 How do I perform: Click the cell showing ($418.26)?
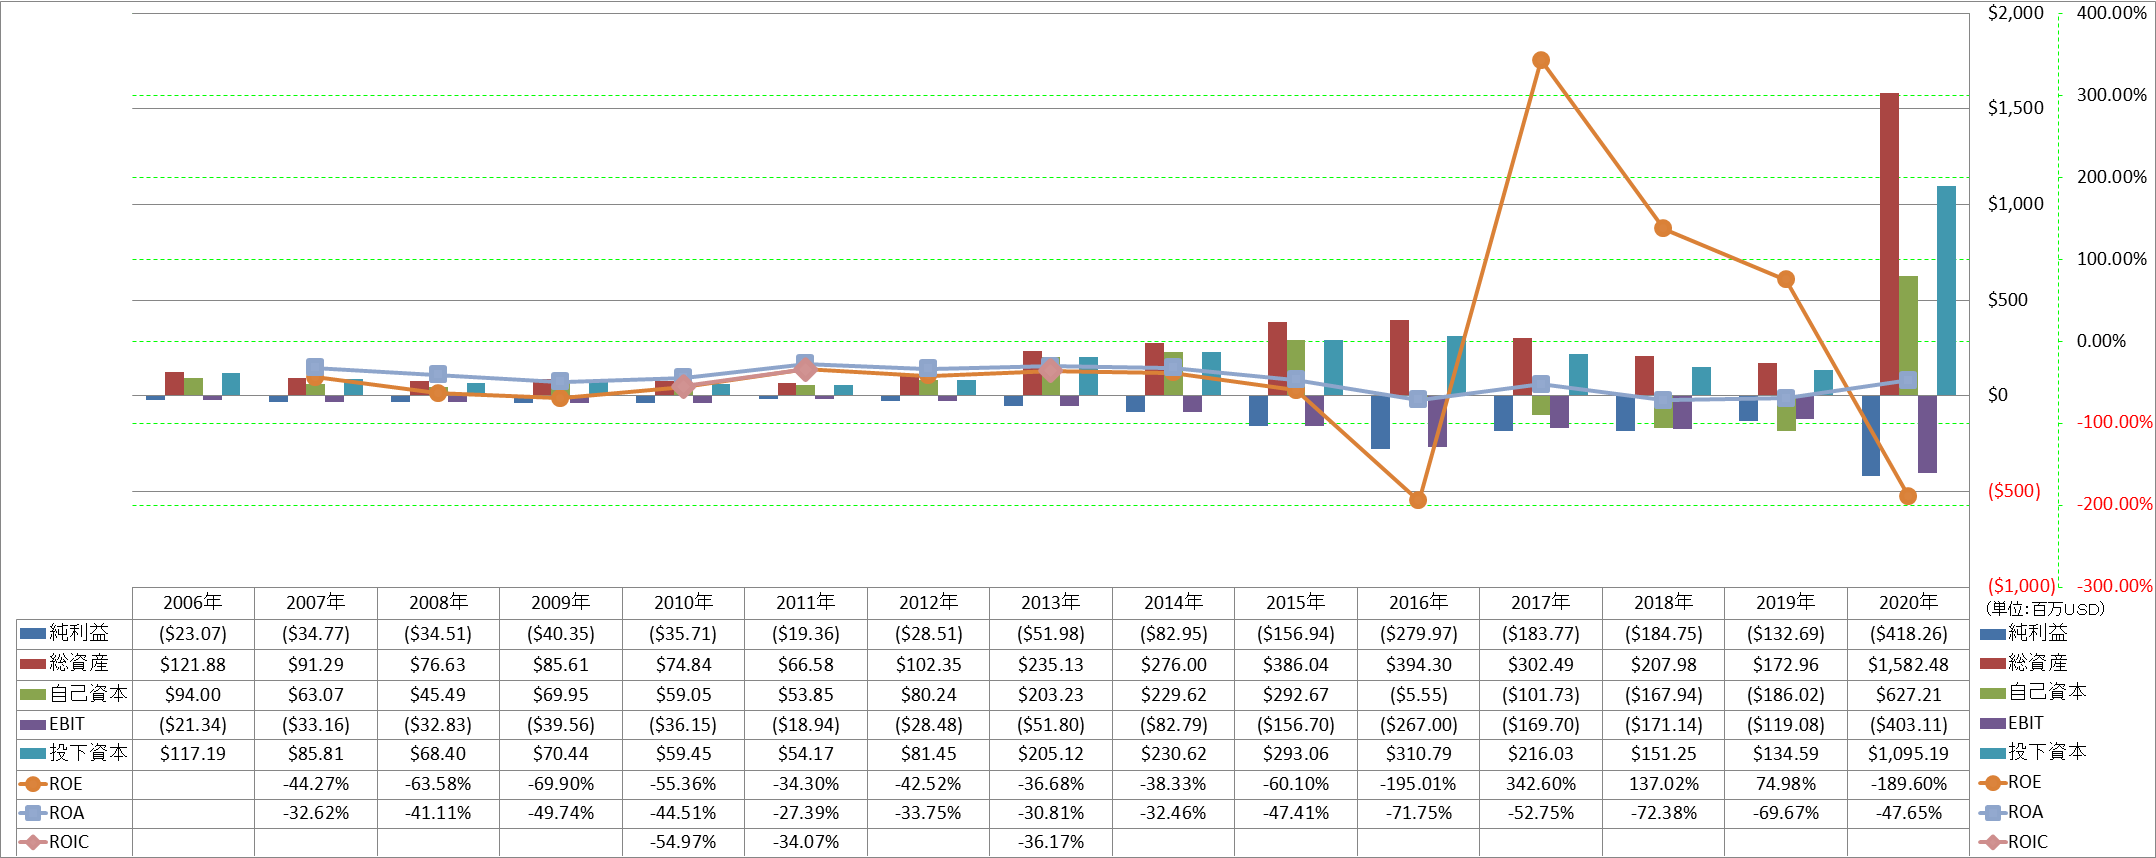[1908, 634]
